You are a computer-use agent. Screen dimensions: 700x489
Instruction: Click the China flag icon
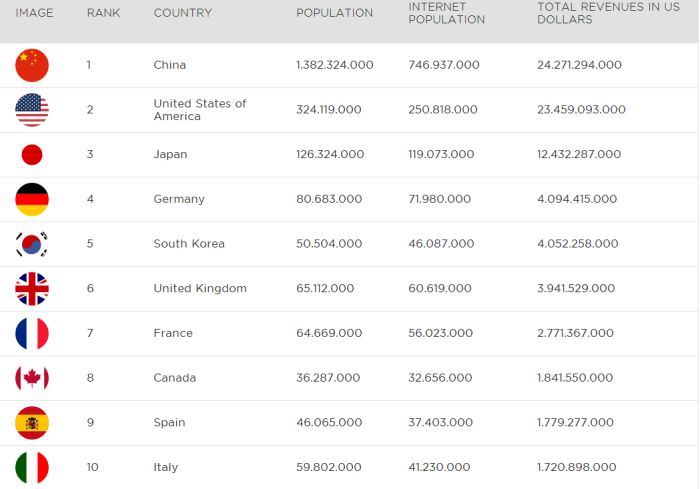(32, 65)
